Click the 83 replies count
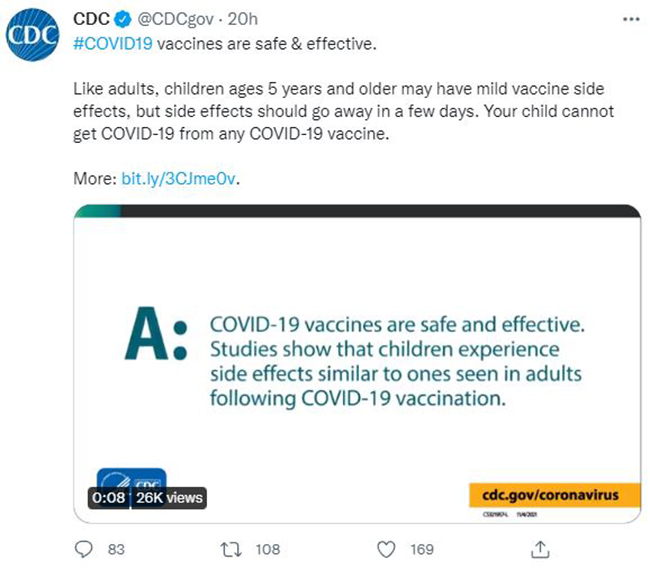The image size is (650, 569). (x=116, y=550)
